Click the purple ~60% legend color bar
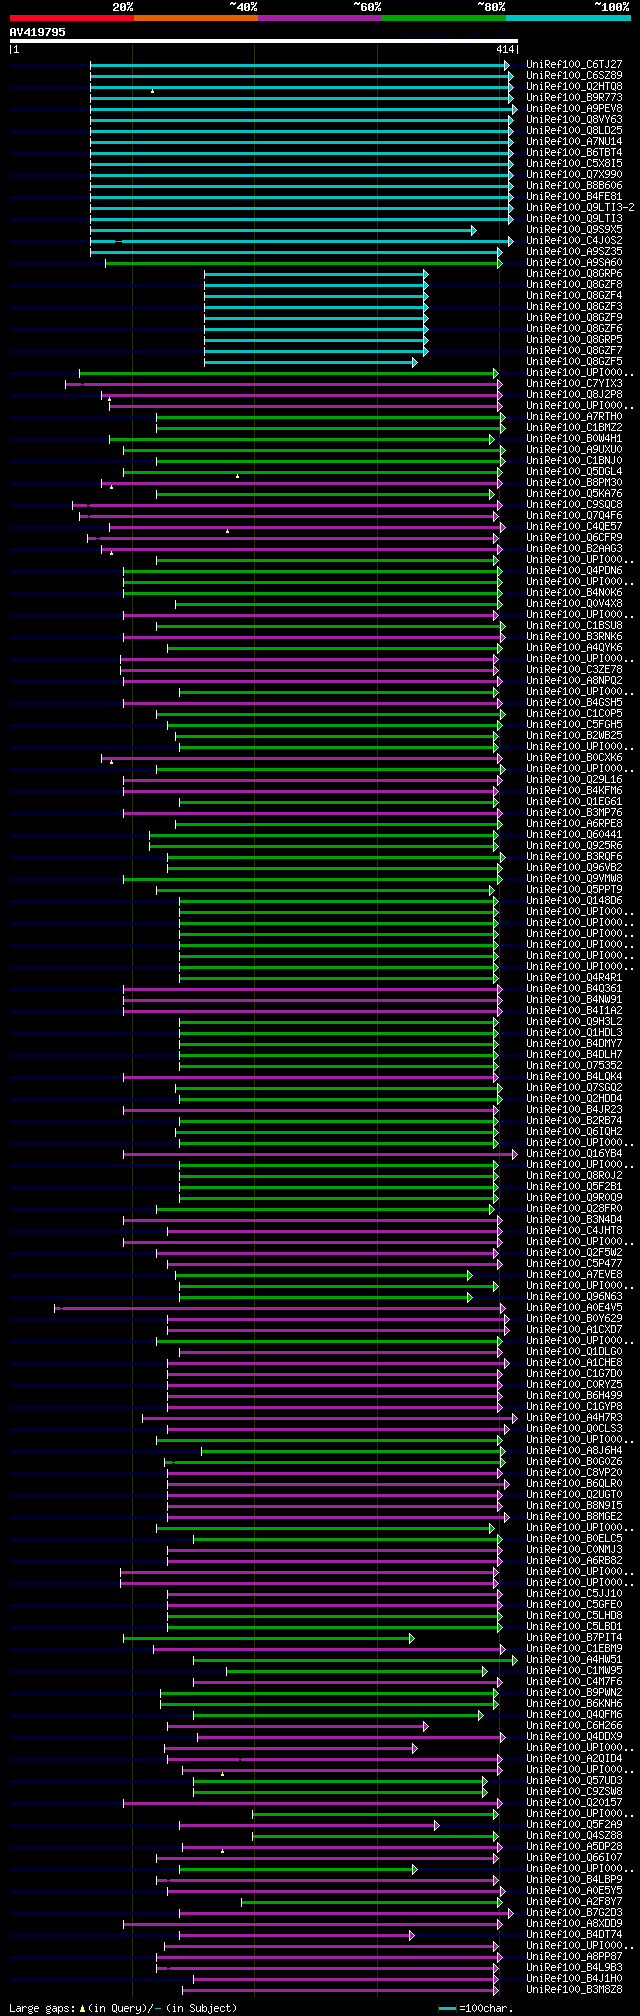The width and height of the screenshot is (640, 2016). [319, 17]
